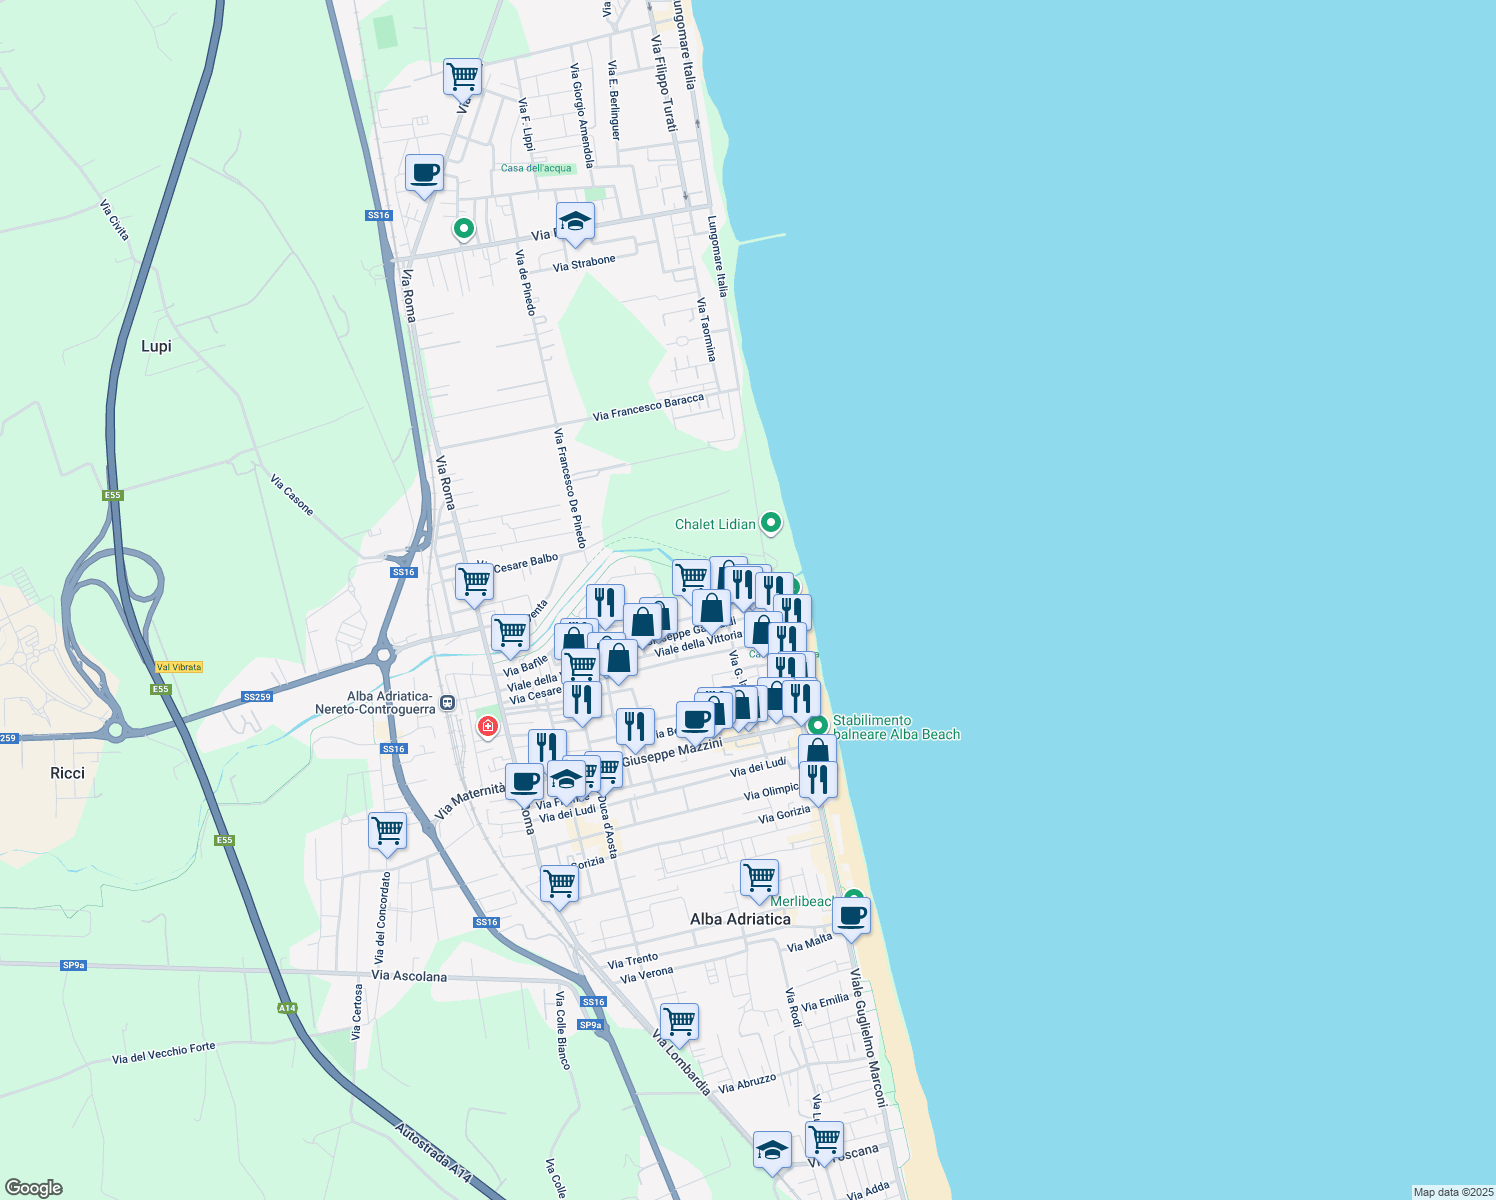Click the Via Ascolana street label
This screenshot has height=1200, width=1496.
point(409,975)
